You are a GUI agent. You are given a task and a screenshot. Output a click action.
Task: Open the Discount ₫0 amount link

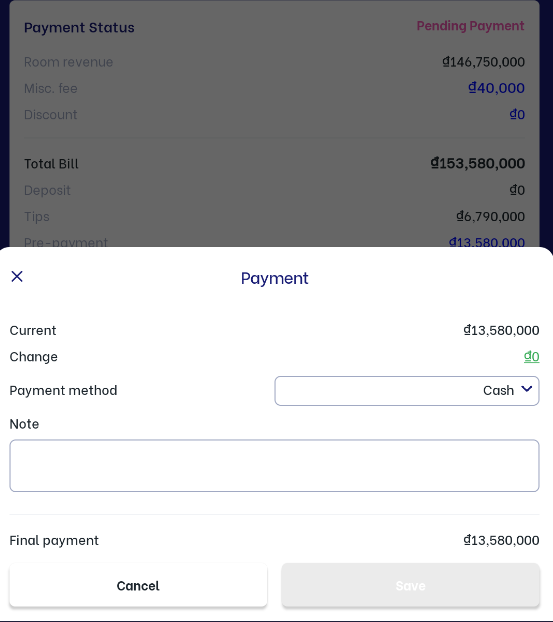517,114
